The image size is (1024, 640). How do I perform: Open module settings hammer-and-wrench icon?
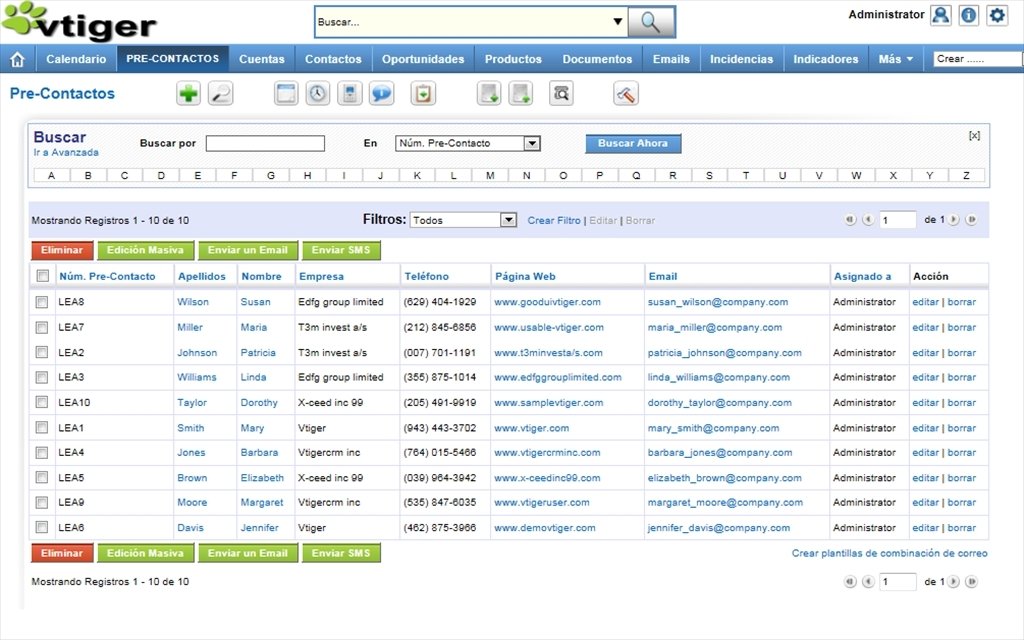[x=626, y=93]
